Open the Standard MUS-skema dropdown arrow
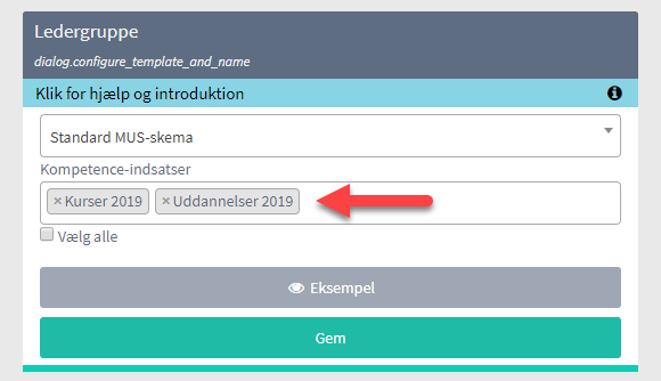This screenshot has height=381, width=661. (608, 131)
